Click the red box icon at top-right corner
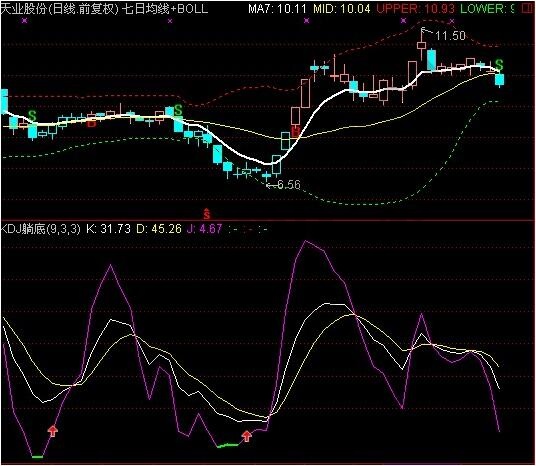This screenshot has height=466, width=536. (x=528, y=9)
